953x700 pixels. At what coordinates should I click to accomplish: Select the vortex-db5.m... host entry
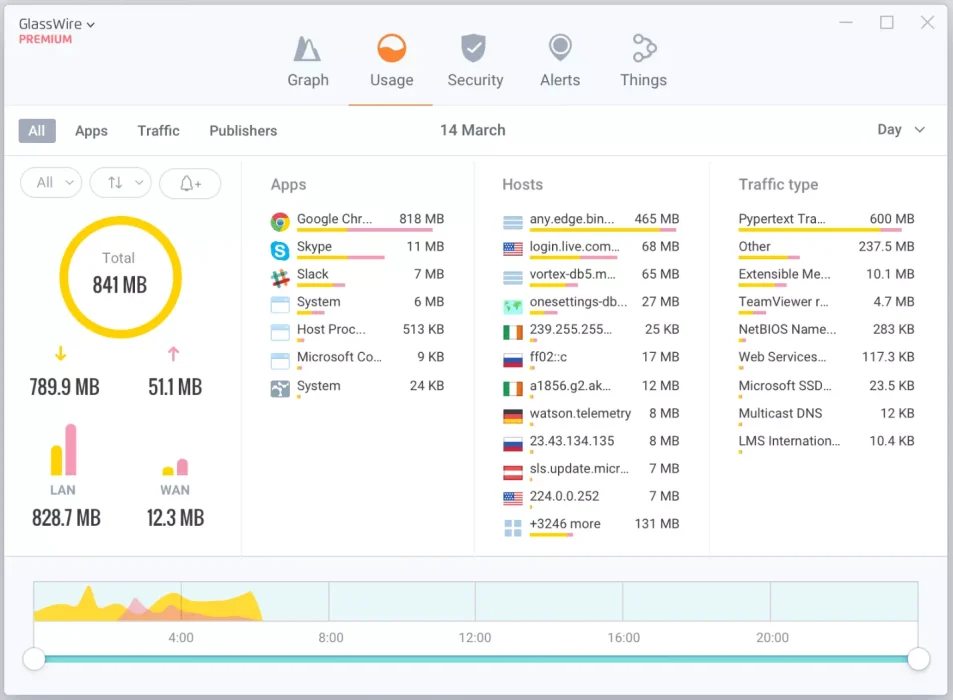(x=591, y=276)
